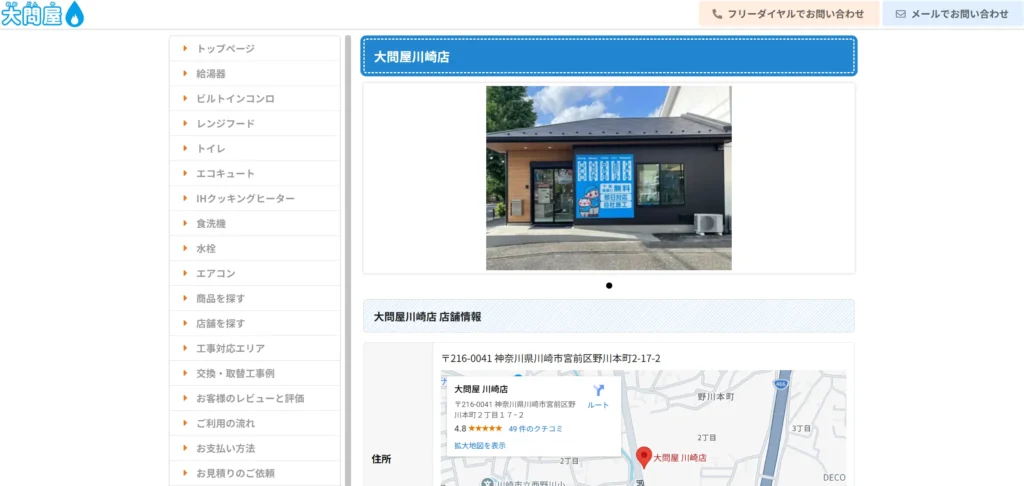The image size is (1024, 486).
Task: Click the arrow icon beside トップページ
Action: click(x=185, y=48)
